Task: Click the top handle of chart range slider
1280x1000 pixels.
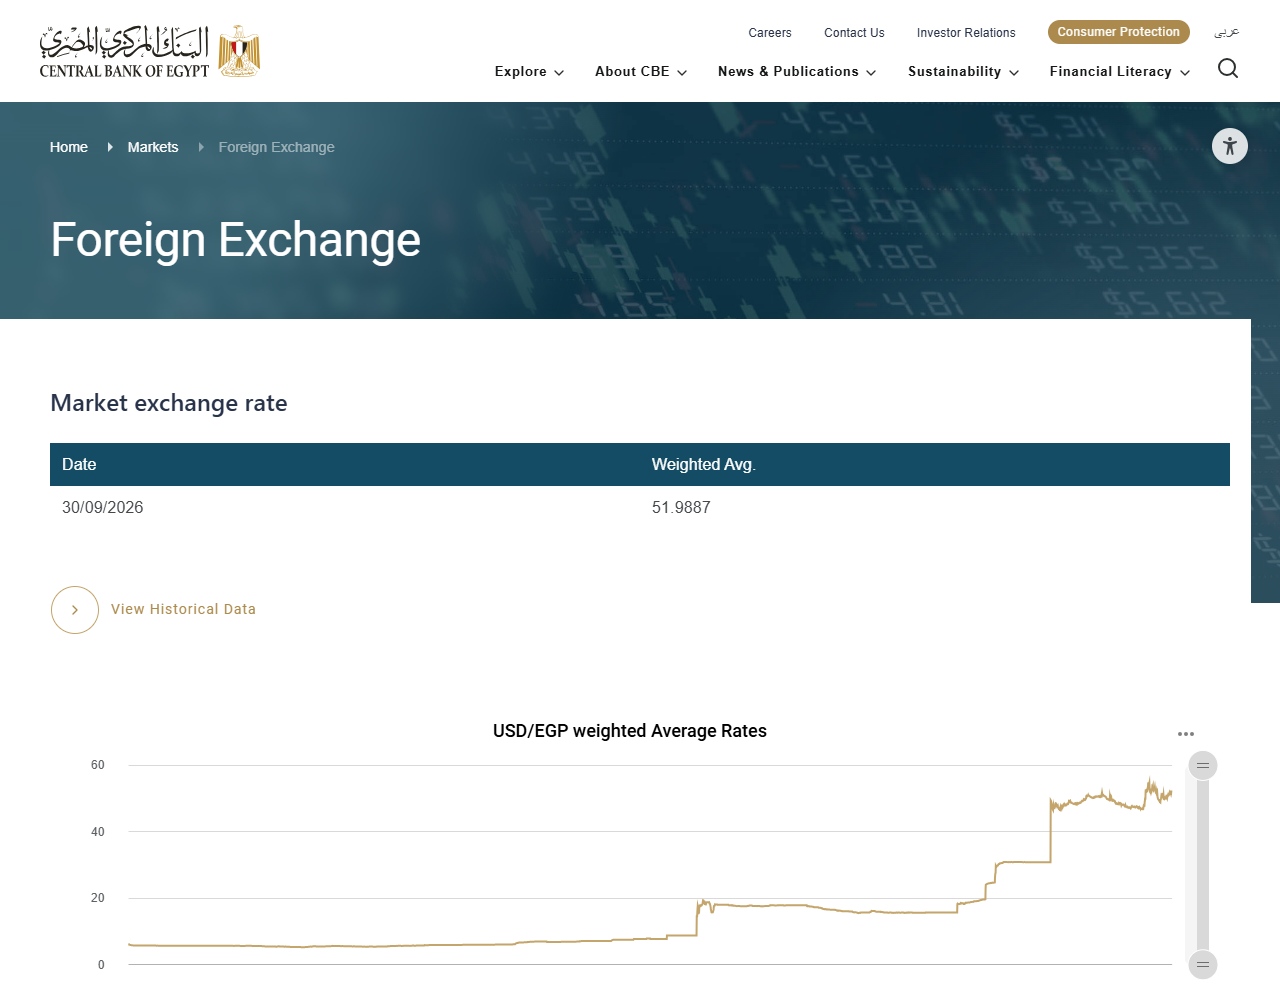Action: click(1203, 766)
